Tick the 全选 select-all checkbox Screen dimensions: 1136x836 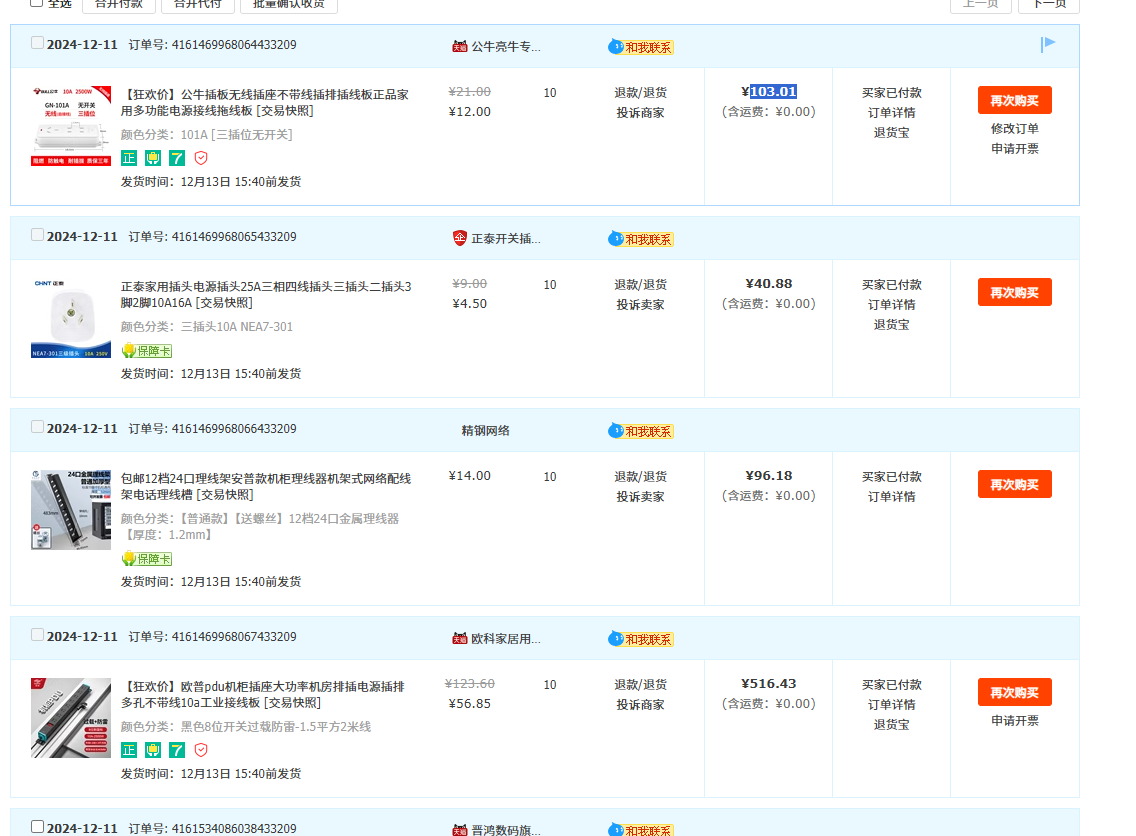(37, 2)
